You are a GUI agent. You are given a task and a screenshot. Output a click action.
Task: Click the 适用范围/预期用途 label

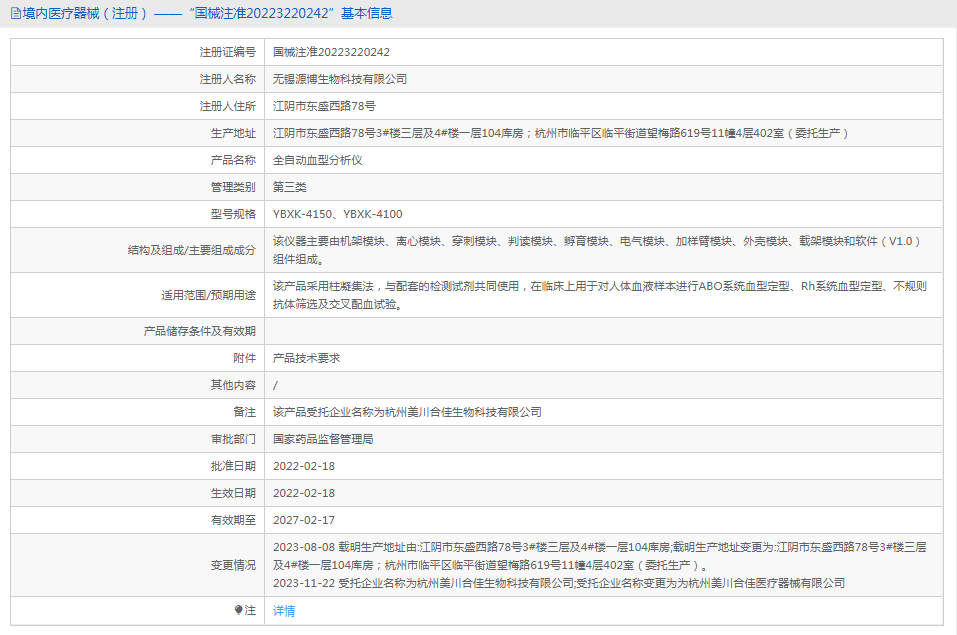(208, 296)
